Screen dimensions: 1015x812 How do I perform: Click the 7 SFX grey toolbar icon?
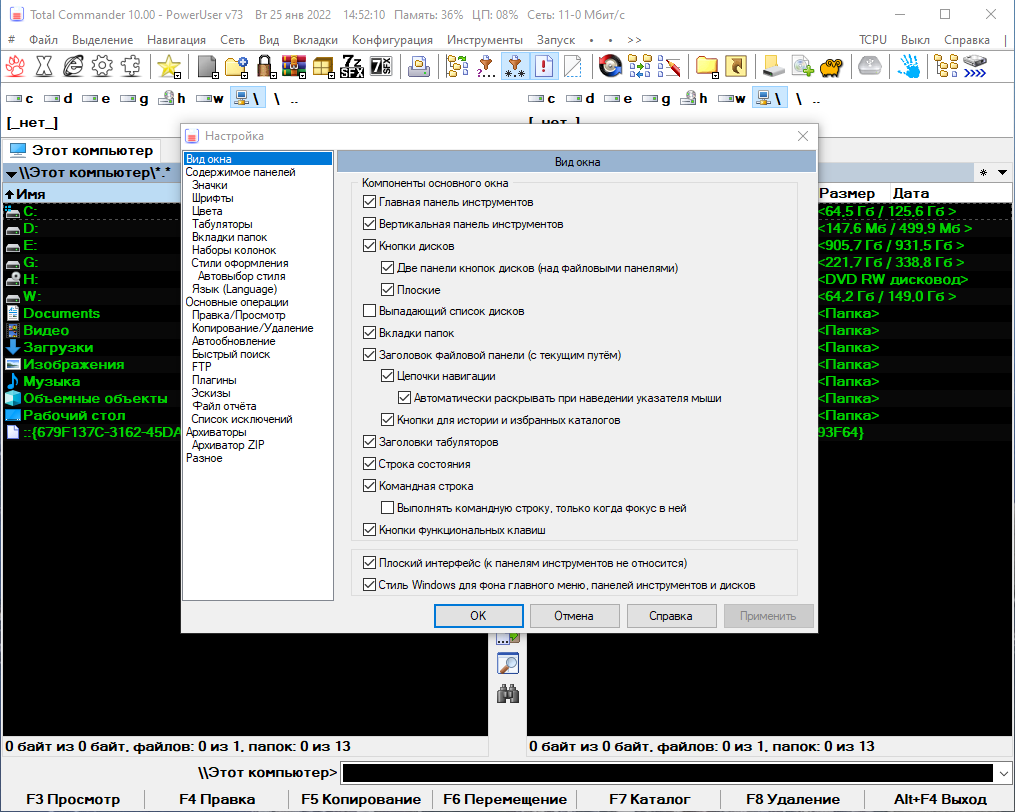pos(381,66)
